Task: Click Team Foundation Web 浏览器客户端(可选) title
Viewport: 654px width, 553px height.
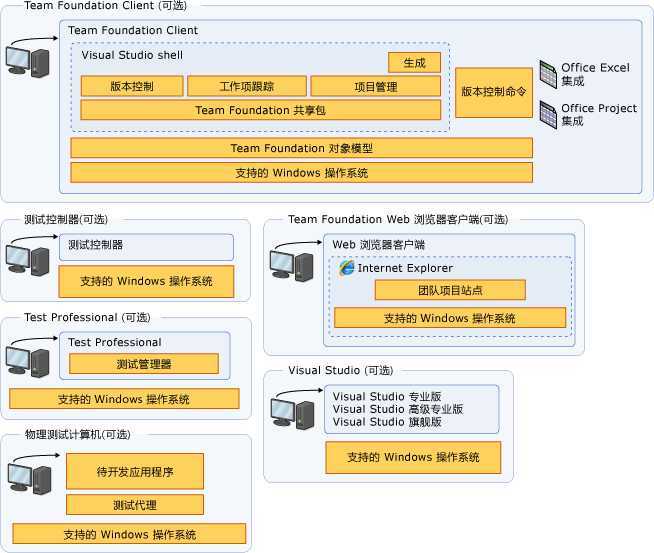Action: point(398,219)
